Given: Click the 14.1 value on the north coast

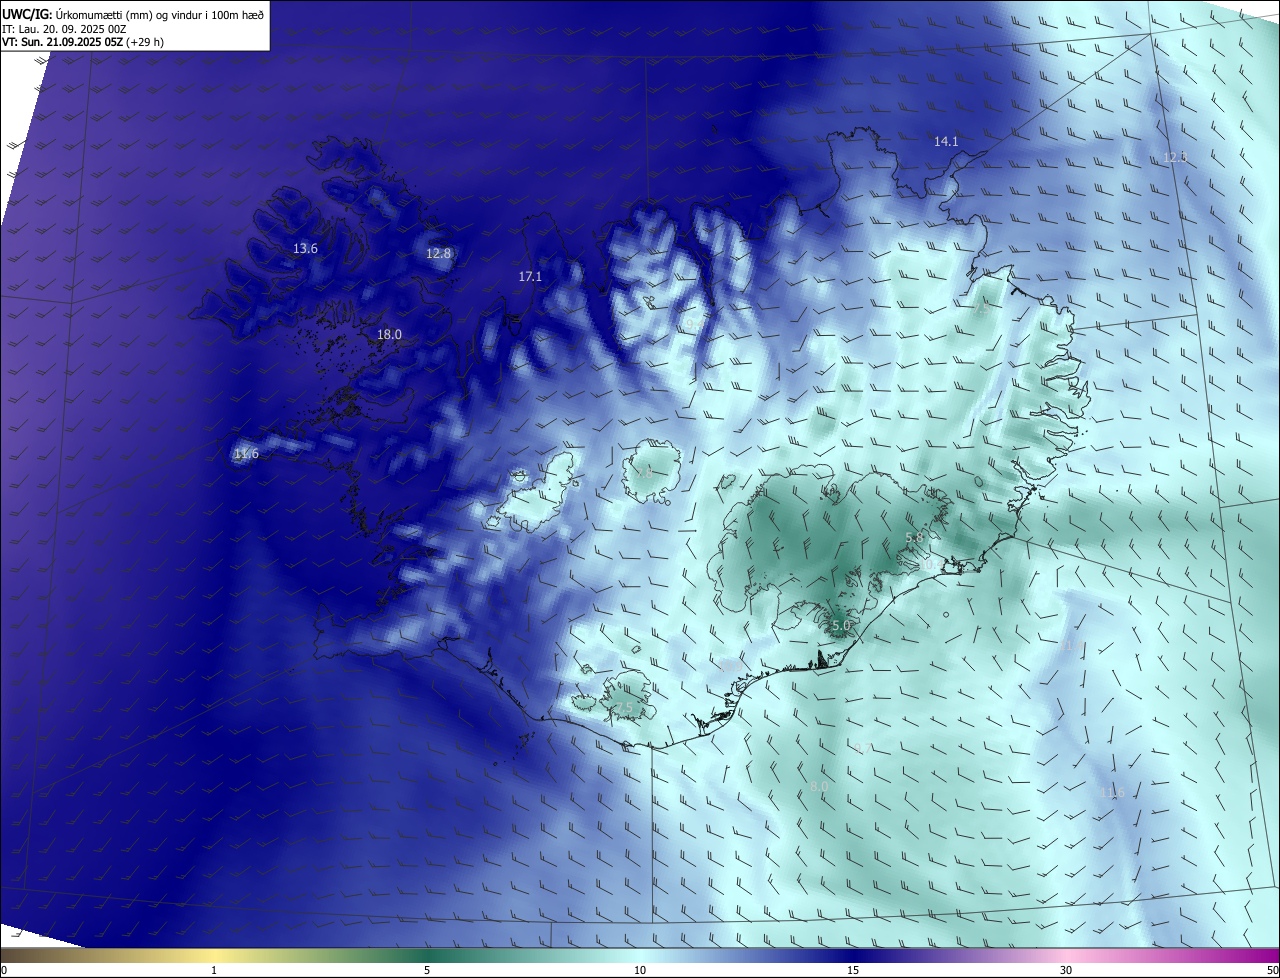Looking at the screenshot, I should (x=946, y=142).
